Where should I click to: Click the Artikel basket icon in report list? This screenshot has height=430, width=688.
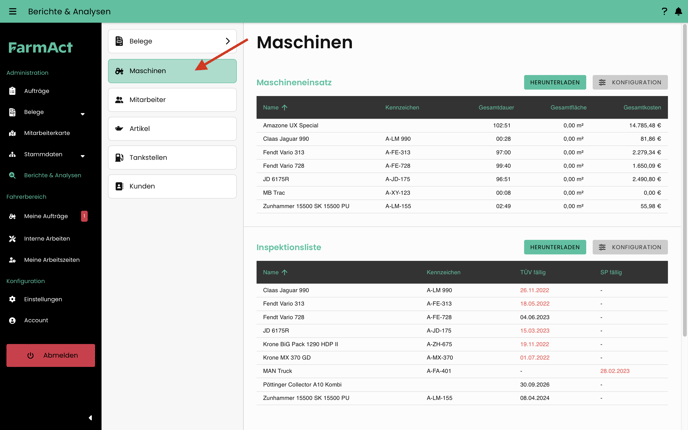119,129
